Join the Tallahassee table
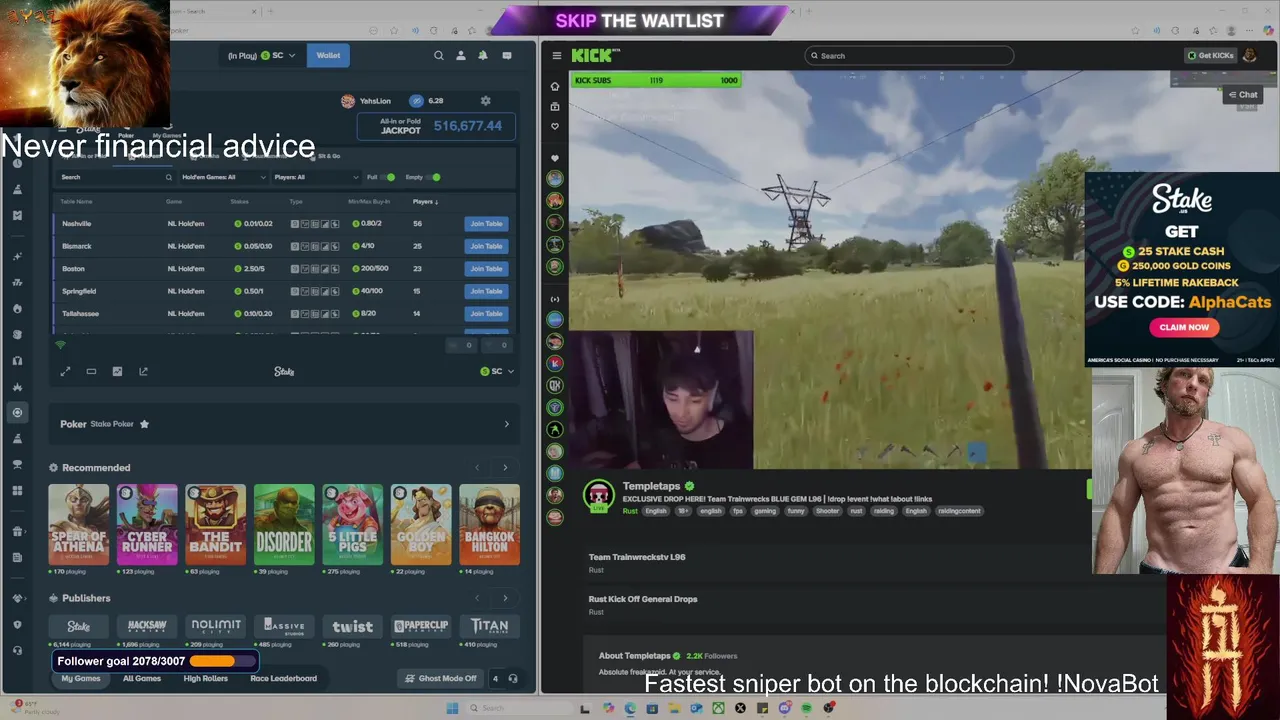1280x720 pixels. tap(486, 314)
